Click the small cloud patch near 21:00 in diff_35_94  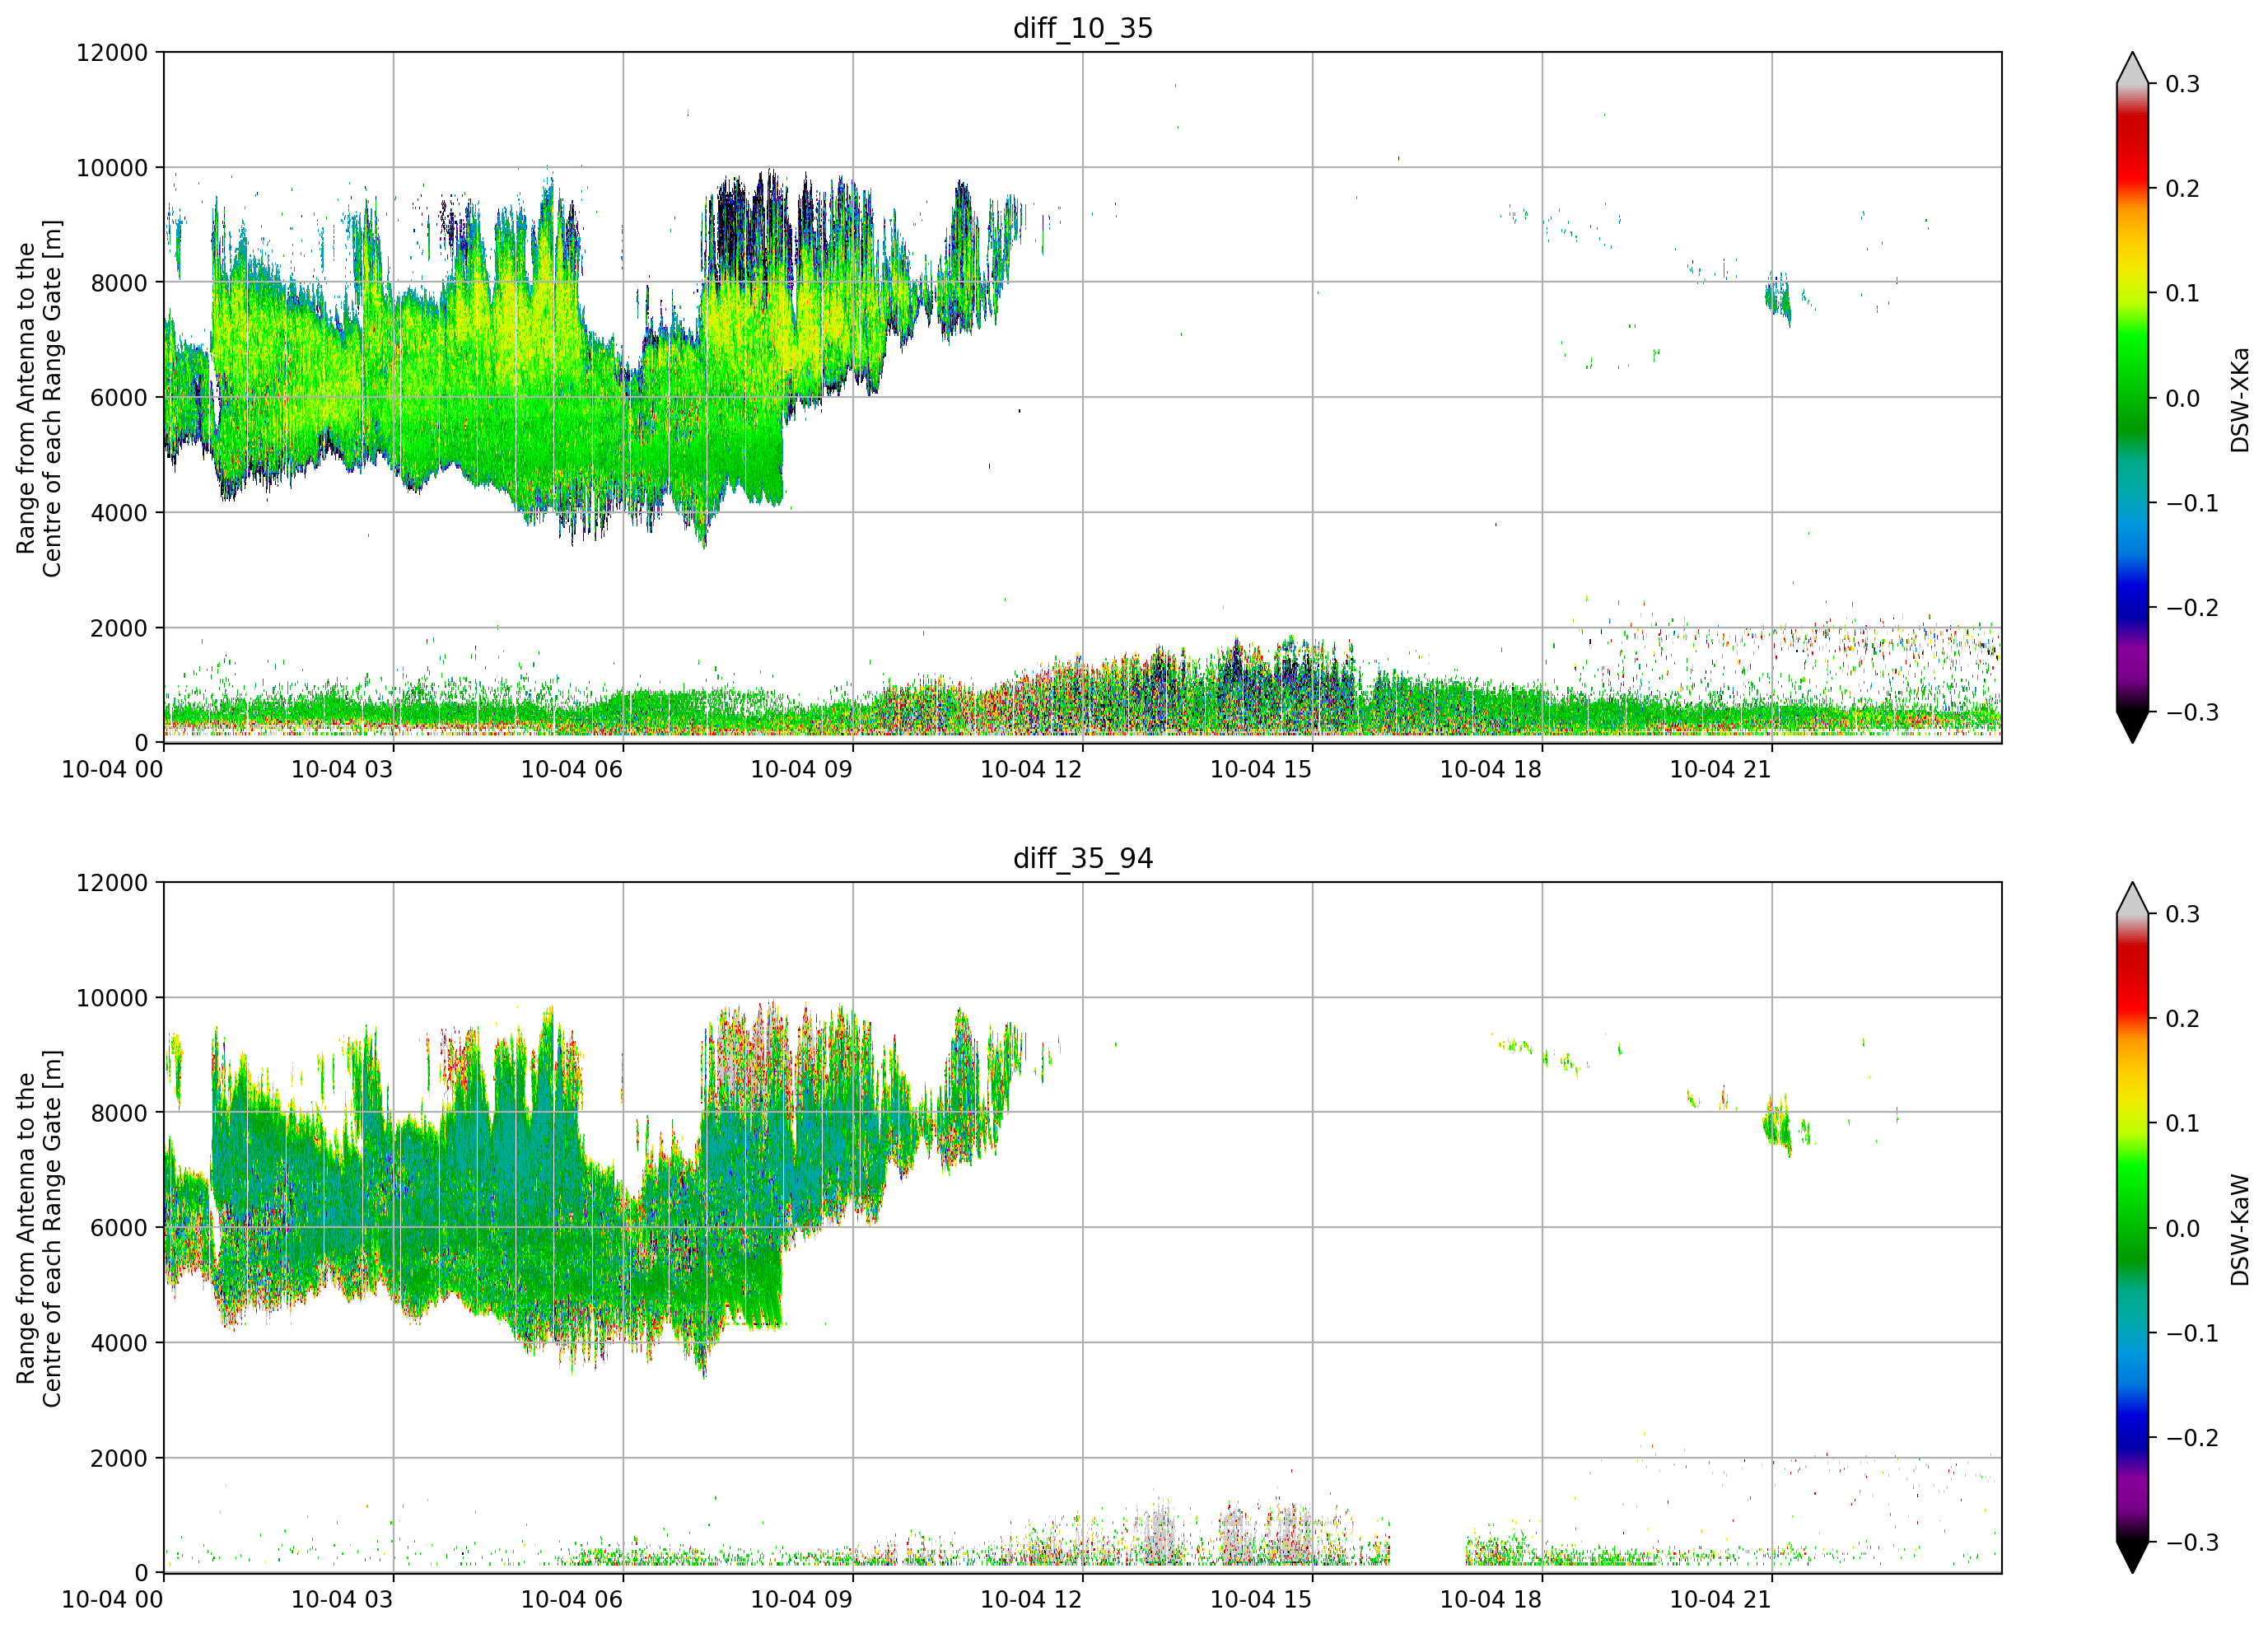pyautogui.click(x=1777, y=1127)
